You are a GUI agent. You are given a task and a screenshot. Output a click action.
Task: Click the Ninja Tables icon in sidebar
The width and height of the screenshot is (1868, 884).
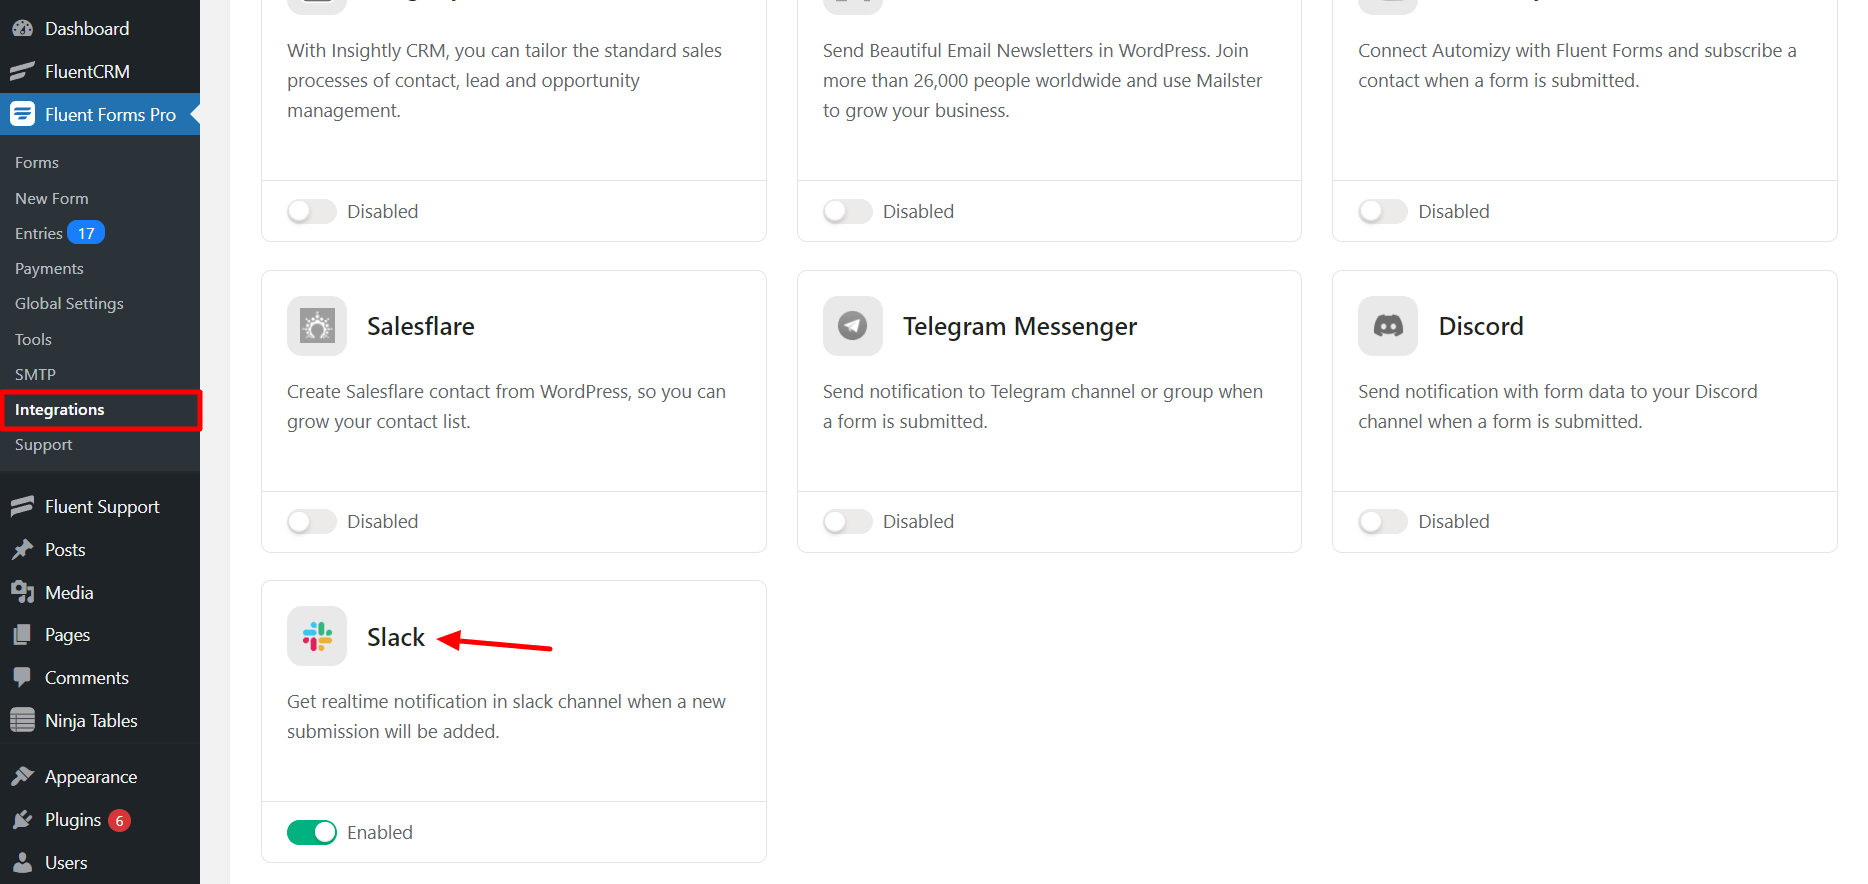pos(22,720)
